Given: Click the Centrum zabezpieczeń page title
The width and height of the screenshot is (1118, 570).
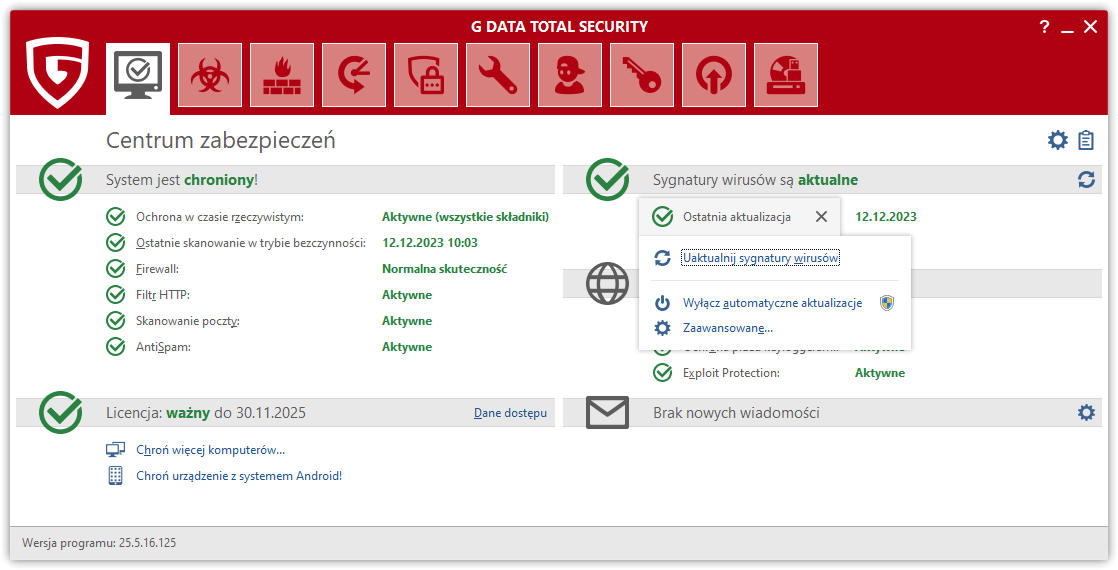Looking at the screenshot, I should click(220, 141).
